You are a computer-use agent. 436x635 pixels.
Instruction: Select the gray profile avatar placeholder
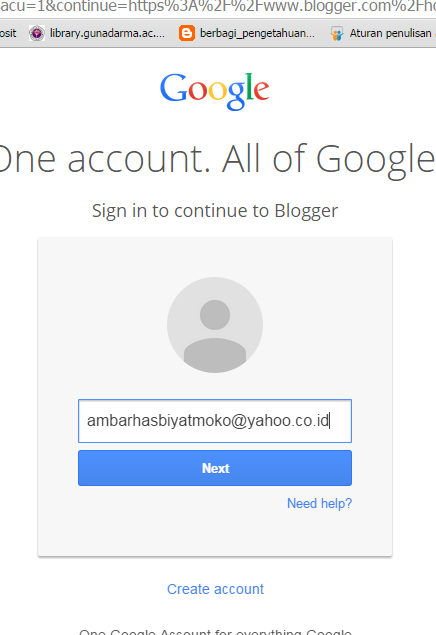pos(215,325)
